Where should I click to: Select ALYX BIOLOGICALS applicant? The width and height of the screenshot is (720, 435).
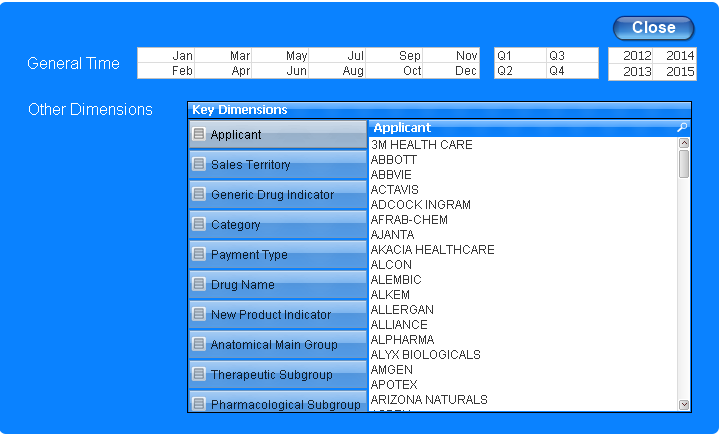523,355
